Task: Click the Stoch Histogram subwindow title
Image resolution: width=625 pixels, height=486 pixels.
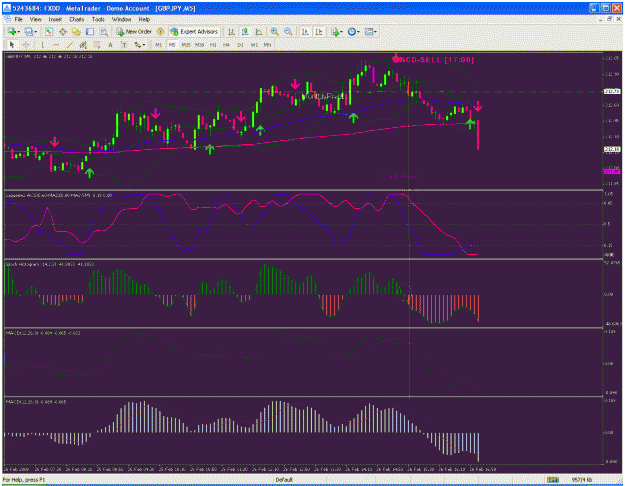Action: (x=50, y=264)
